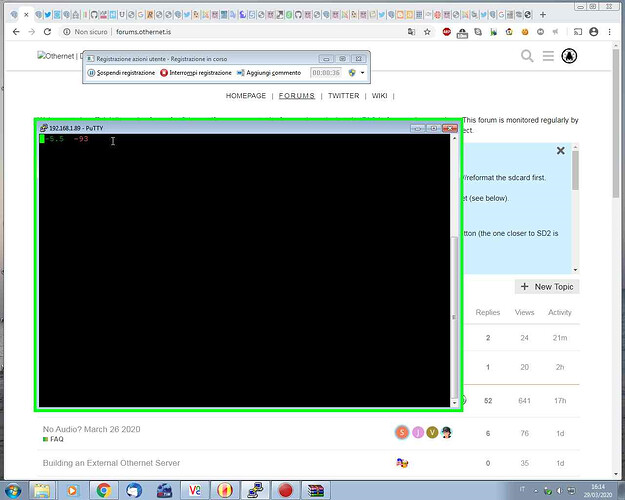Click the recorder shield help icon
Viewport: 625px width, 500px height.
[x=352, y=73]
